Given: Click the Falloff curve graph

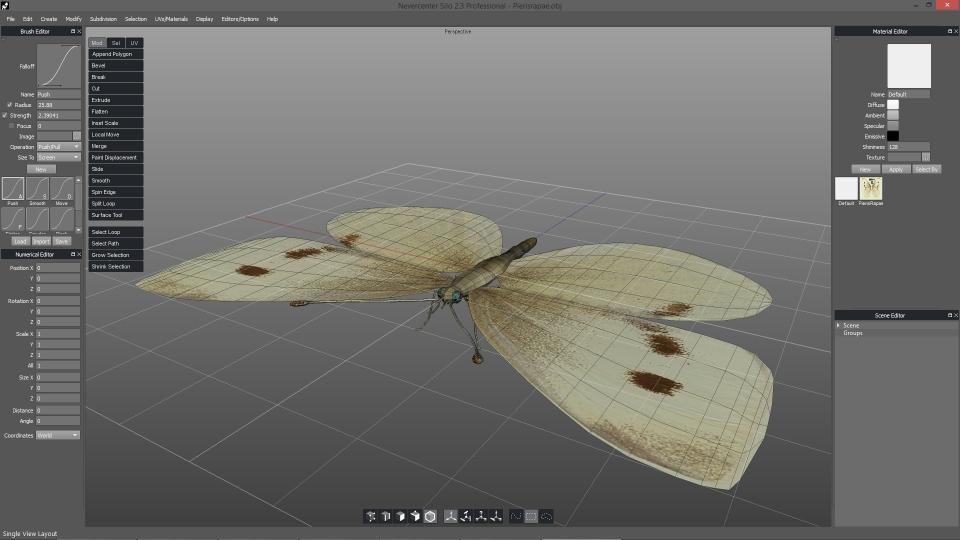Looking at the screenshot, I should 59,66.
